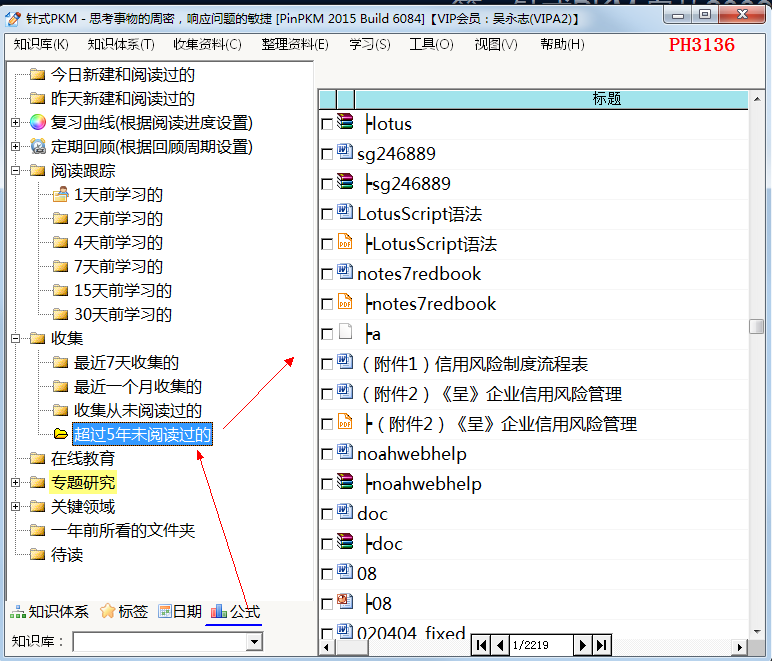
Task: Click the periodic review clock icon
Action: 38,147
